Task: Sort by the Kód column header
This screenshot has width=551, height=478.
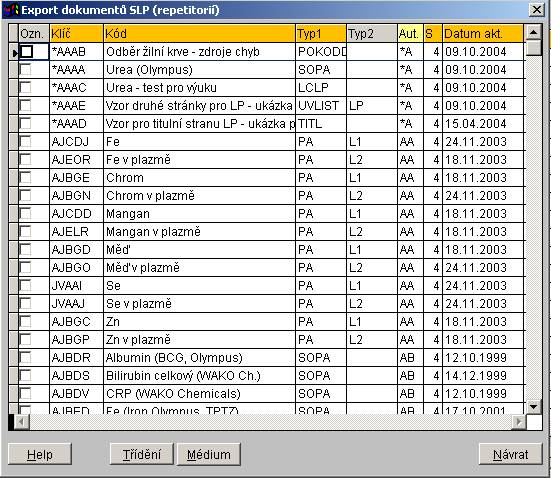Action: tap(200, 34)
